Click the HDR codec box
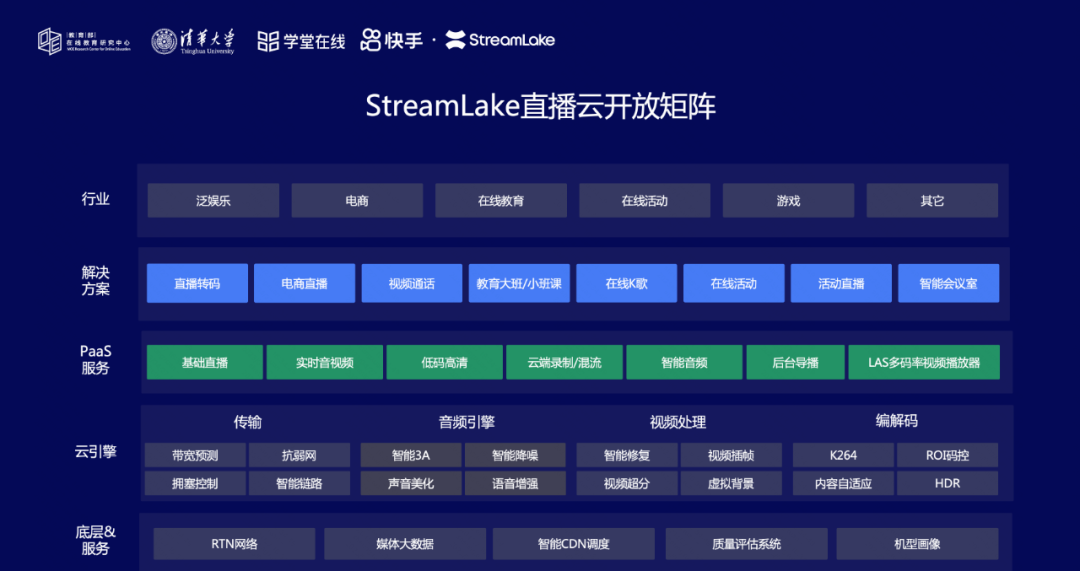The width and height of the screenshot is (1080, 571). tap(947, 484)
